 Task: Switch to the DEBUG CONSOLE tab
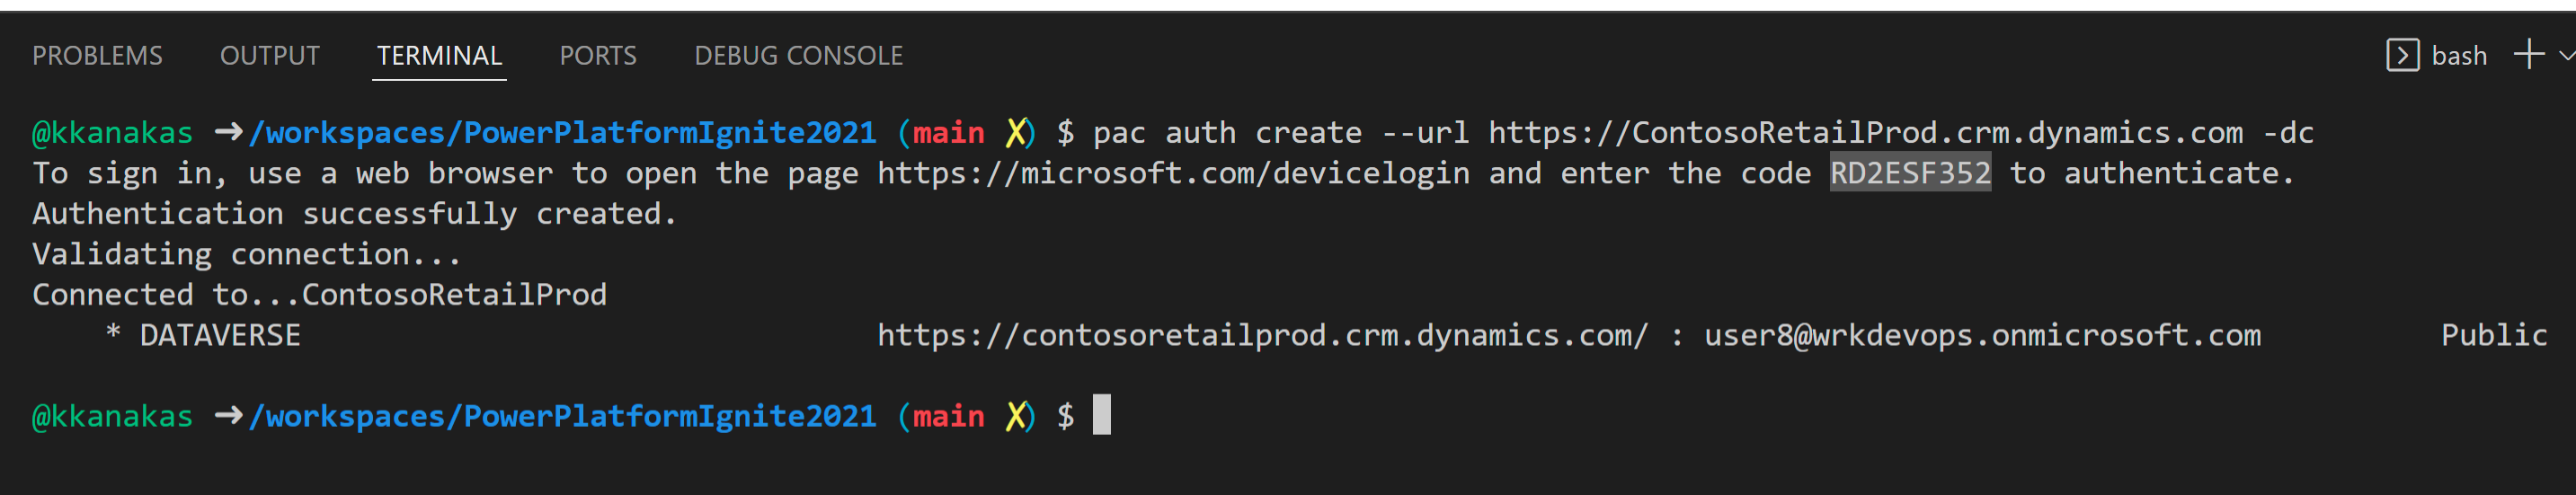[798, 56]
